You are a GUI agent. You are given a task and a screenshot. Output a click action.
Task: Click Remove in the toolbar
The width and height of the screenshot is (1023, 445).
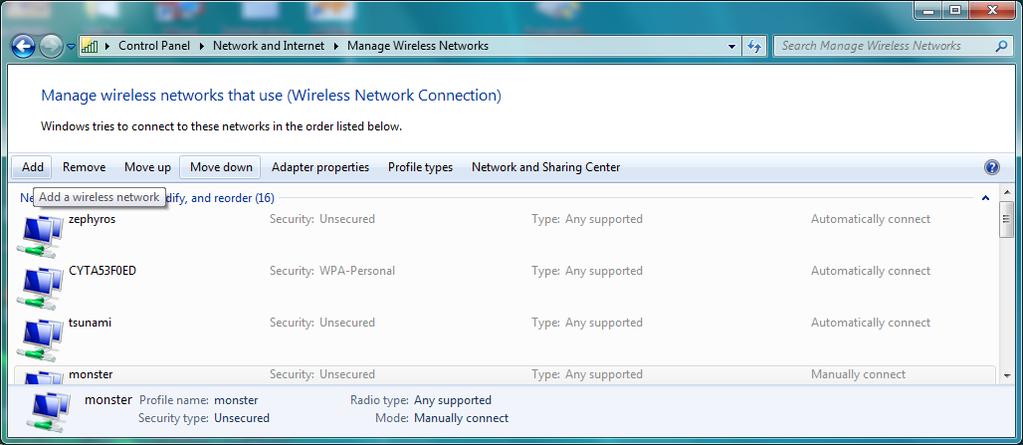[x=84, y=167]
